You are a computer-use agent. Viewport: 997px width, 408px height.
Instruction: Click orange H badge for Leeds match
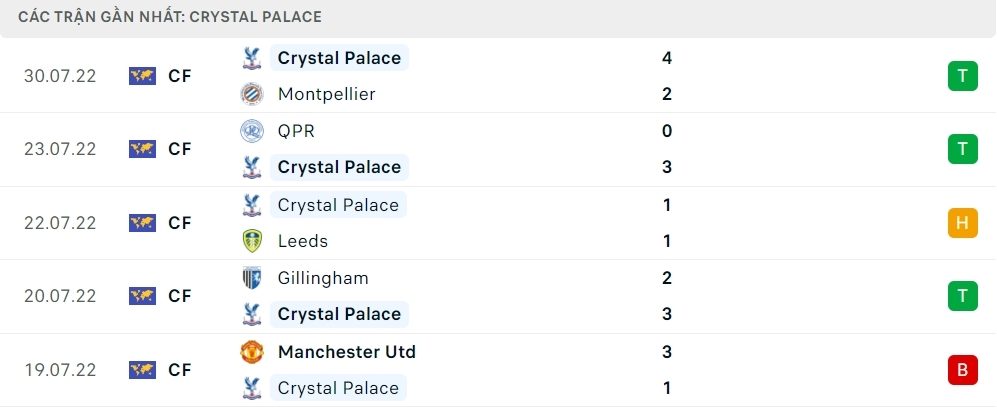(x=962, y=223)
